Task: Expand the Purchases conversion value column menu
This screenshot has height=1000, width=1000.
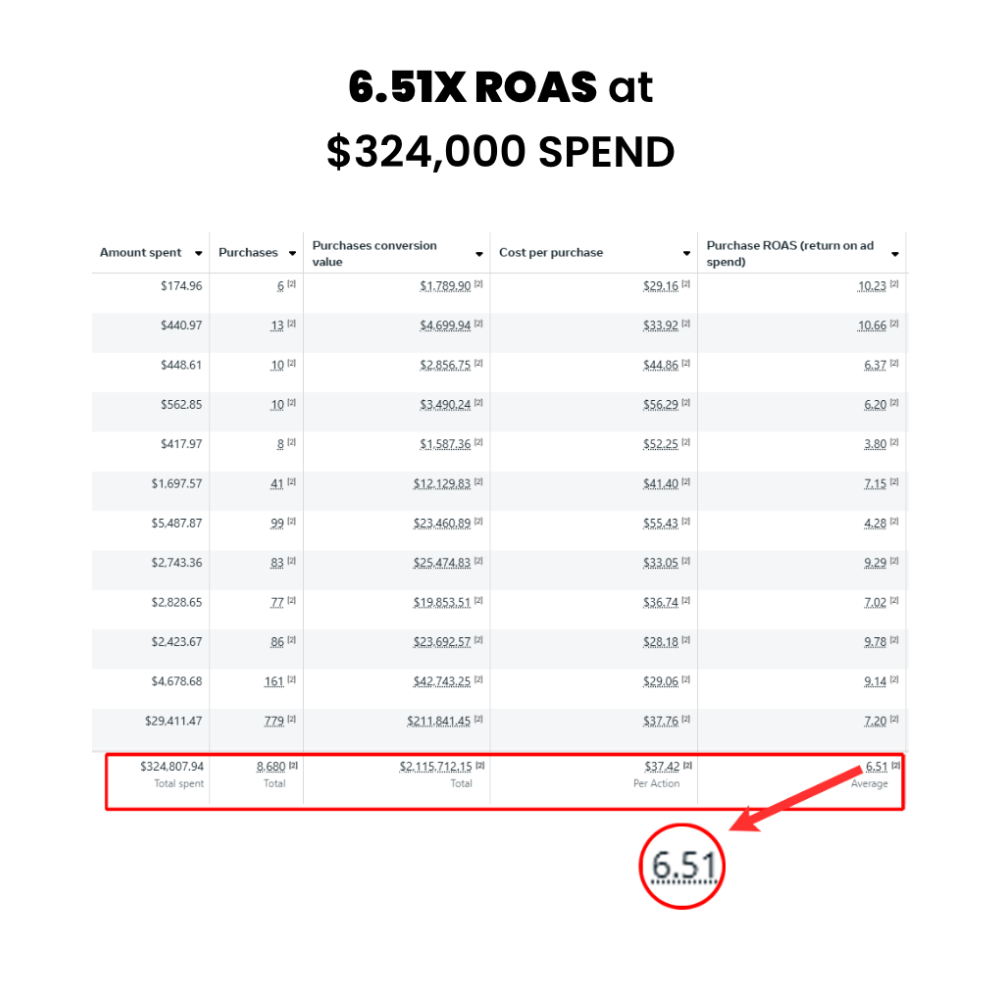Action: [479, 254]
